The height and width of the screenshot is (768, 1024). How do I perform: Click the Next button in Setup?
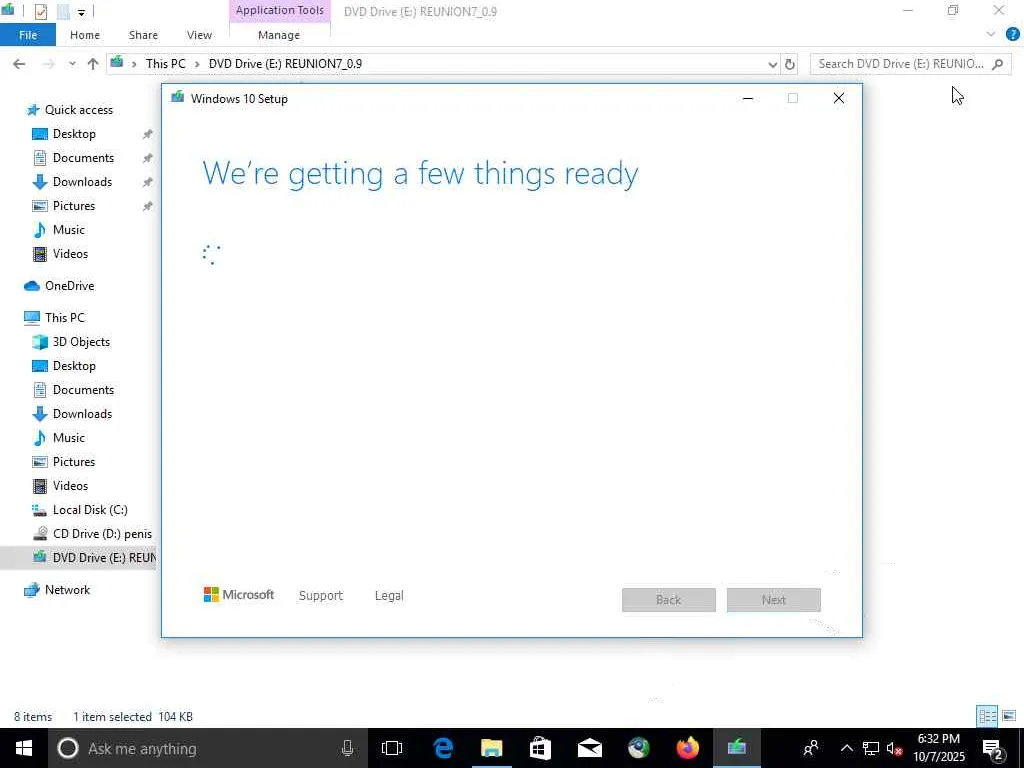click(774, 600)
